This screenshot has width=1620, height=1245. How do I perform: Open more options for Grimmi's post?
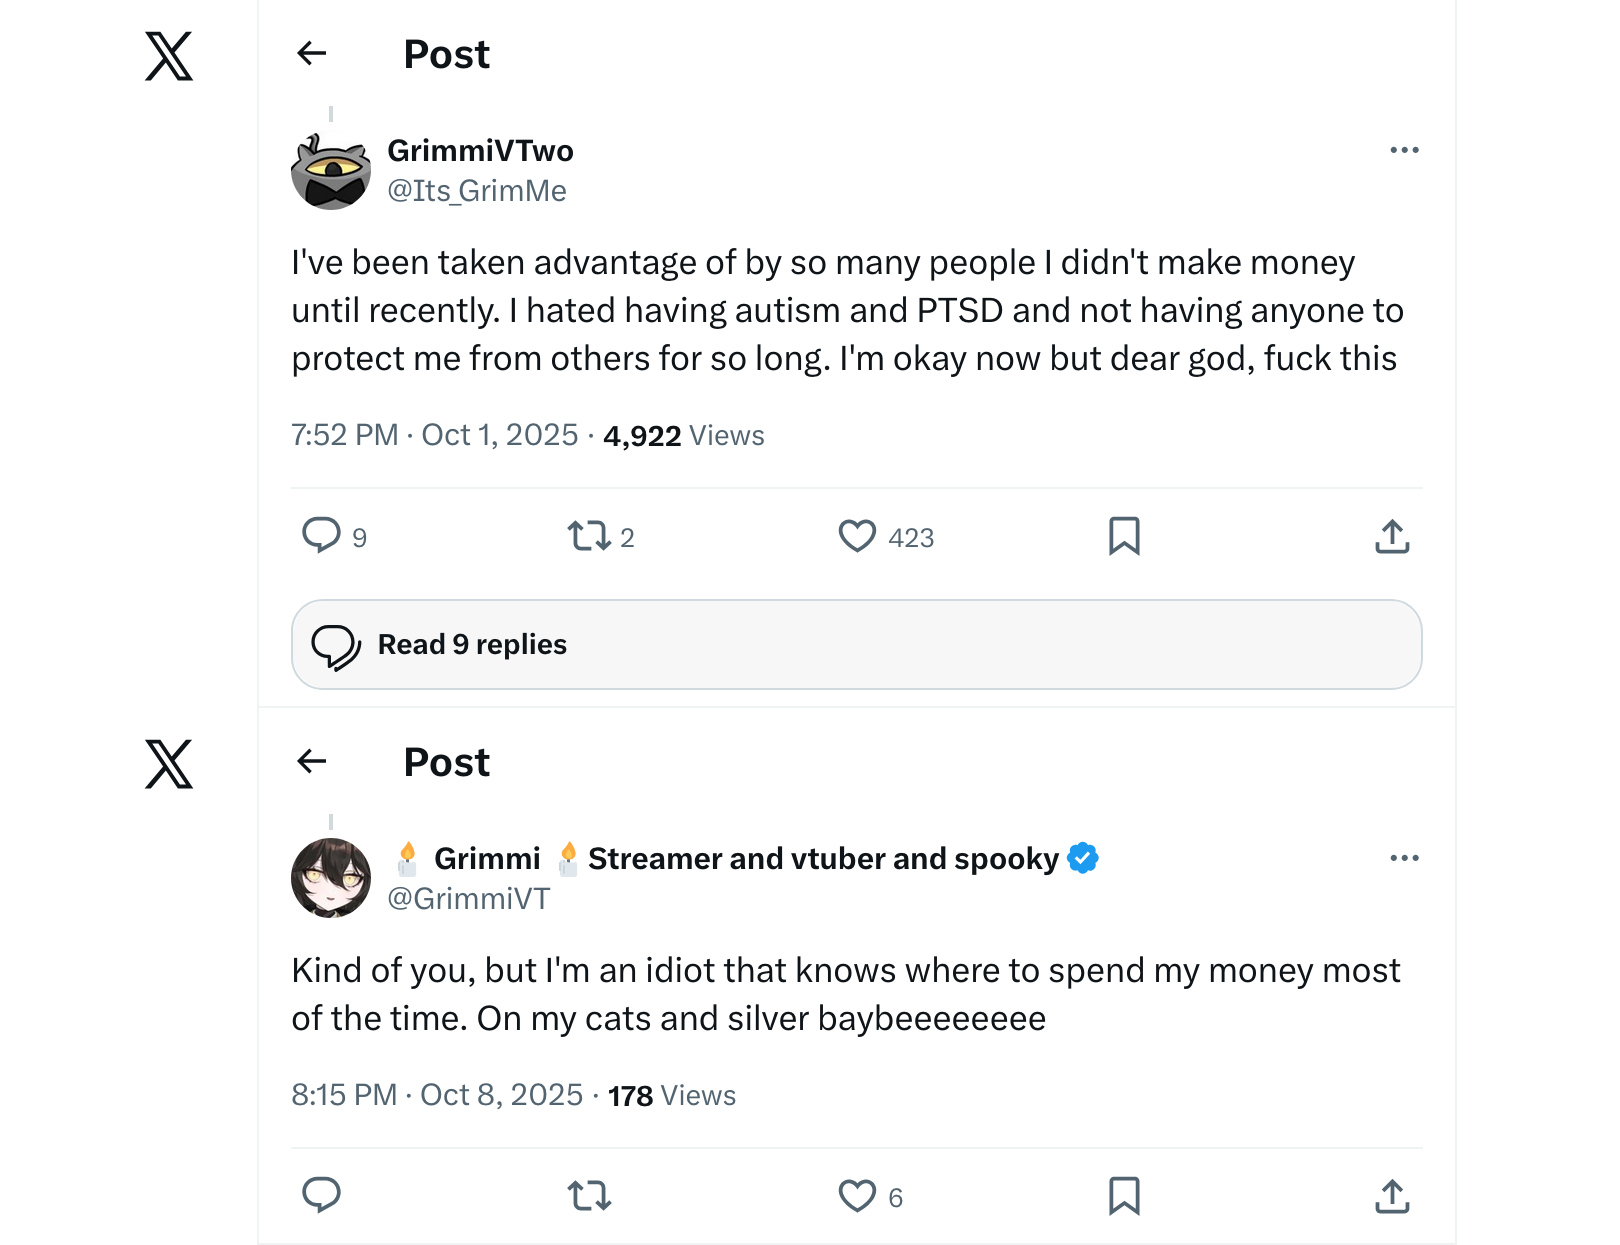[1404, 858]
